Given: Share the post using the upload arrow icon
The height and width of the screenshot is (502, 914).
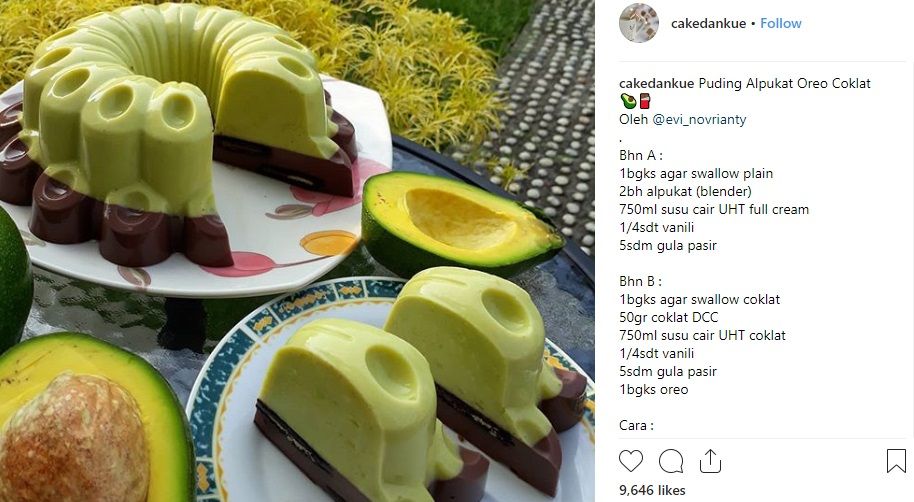Looking at the screenshot, I should (x=710, y=461).
